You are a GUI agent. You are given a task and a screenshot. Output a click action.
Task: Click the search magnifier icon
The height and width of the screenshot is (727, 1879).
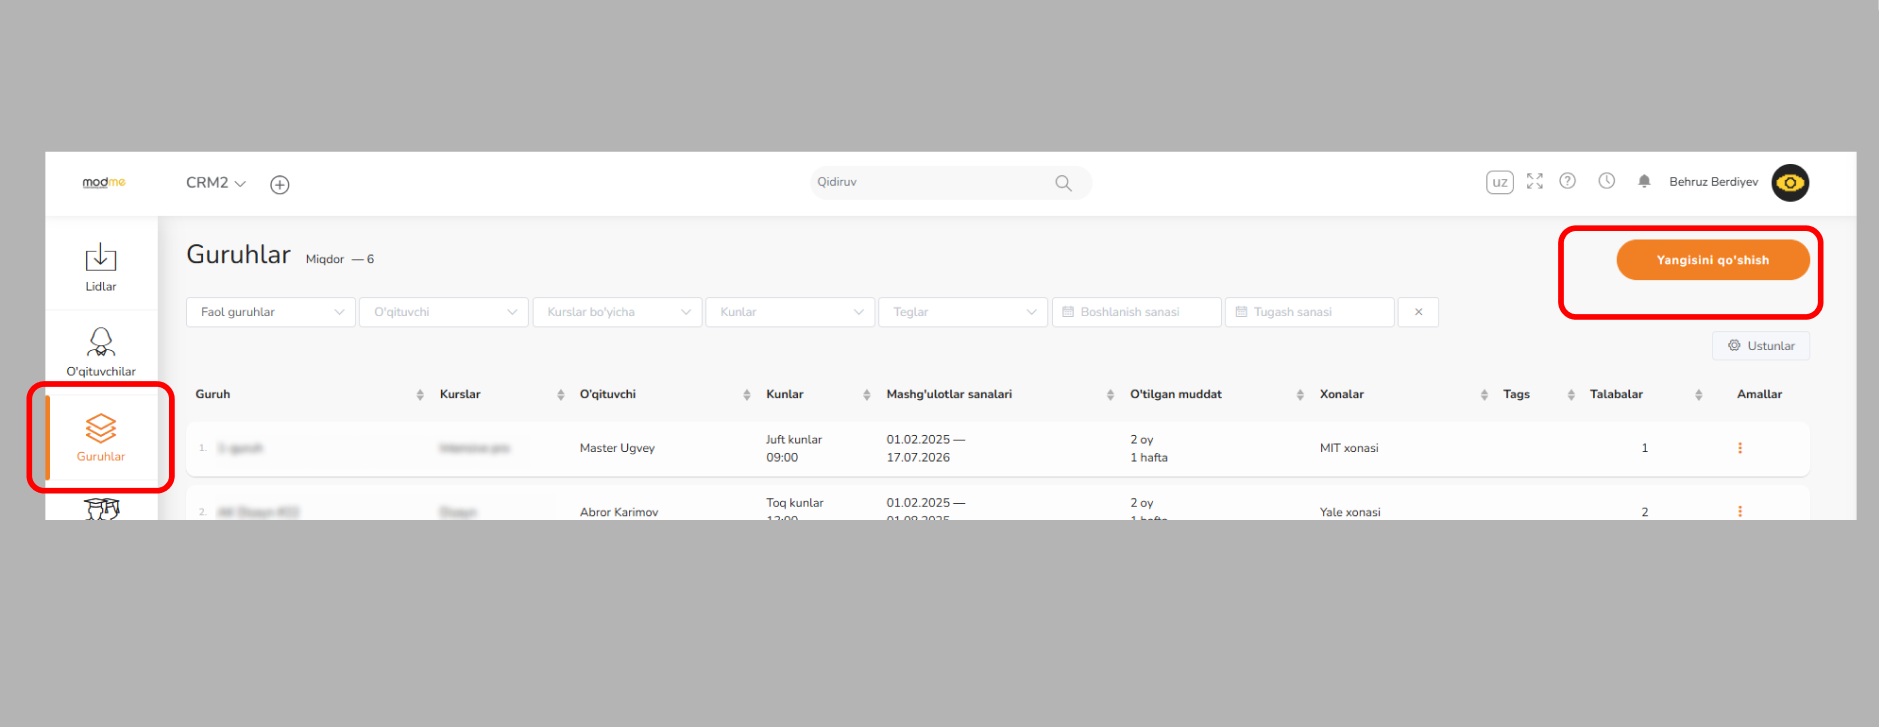[x=1063, y=183]
